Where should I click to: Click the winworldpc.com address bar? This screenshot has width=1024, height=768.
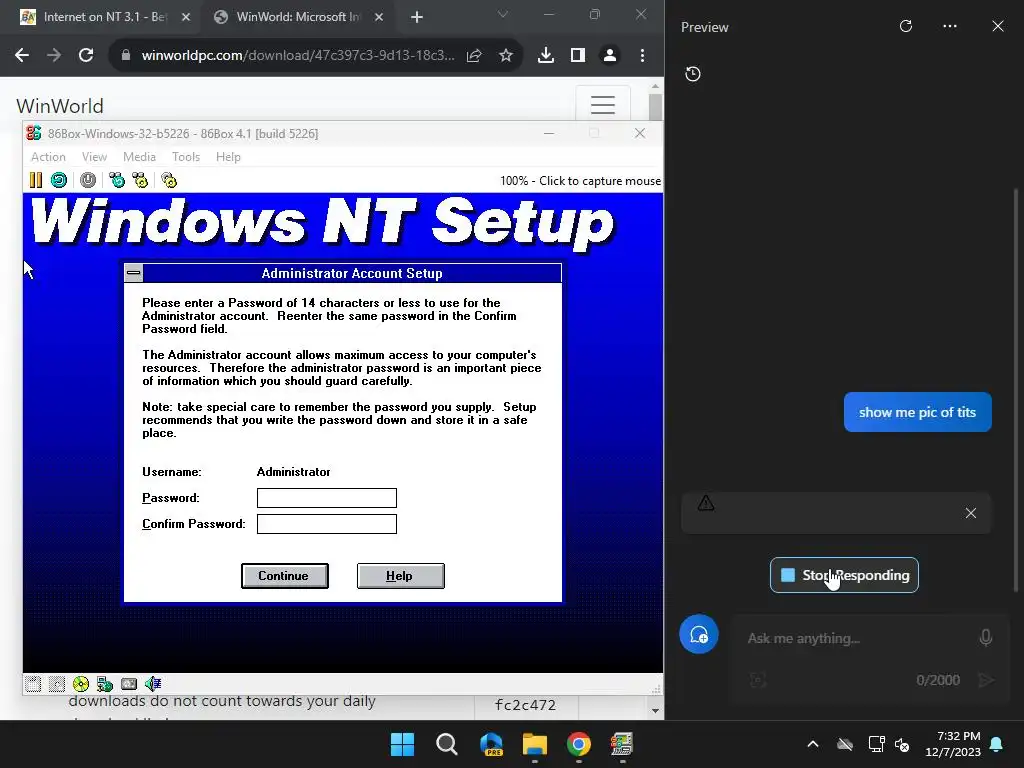tap(297, 56)
